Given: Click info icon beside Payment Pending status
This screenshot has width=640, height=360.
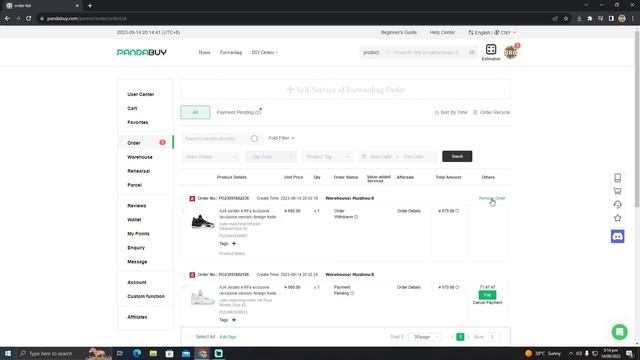Looking at the screenshot, I should tap(352, 293).
